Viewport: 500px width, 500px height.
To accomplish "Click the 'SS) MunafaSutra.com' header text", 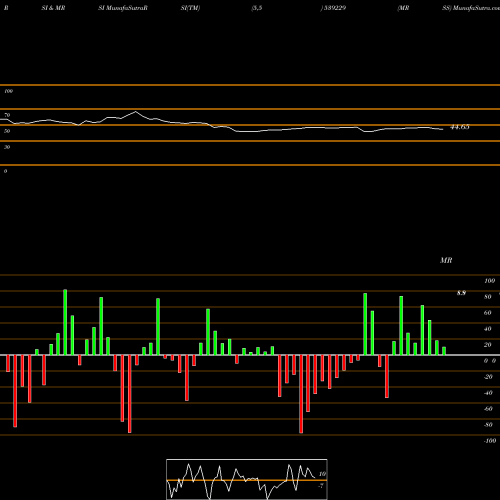I will pyautogui.click(x=471, y=8).
